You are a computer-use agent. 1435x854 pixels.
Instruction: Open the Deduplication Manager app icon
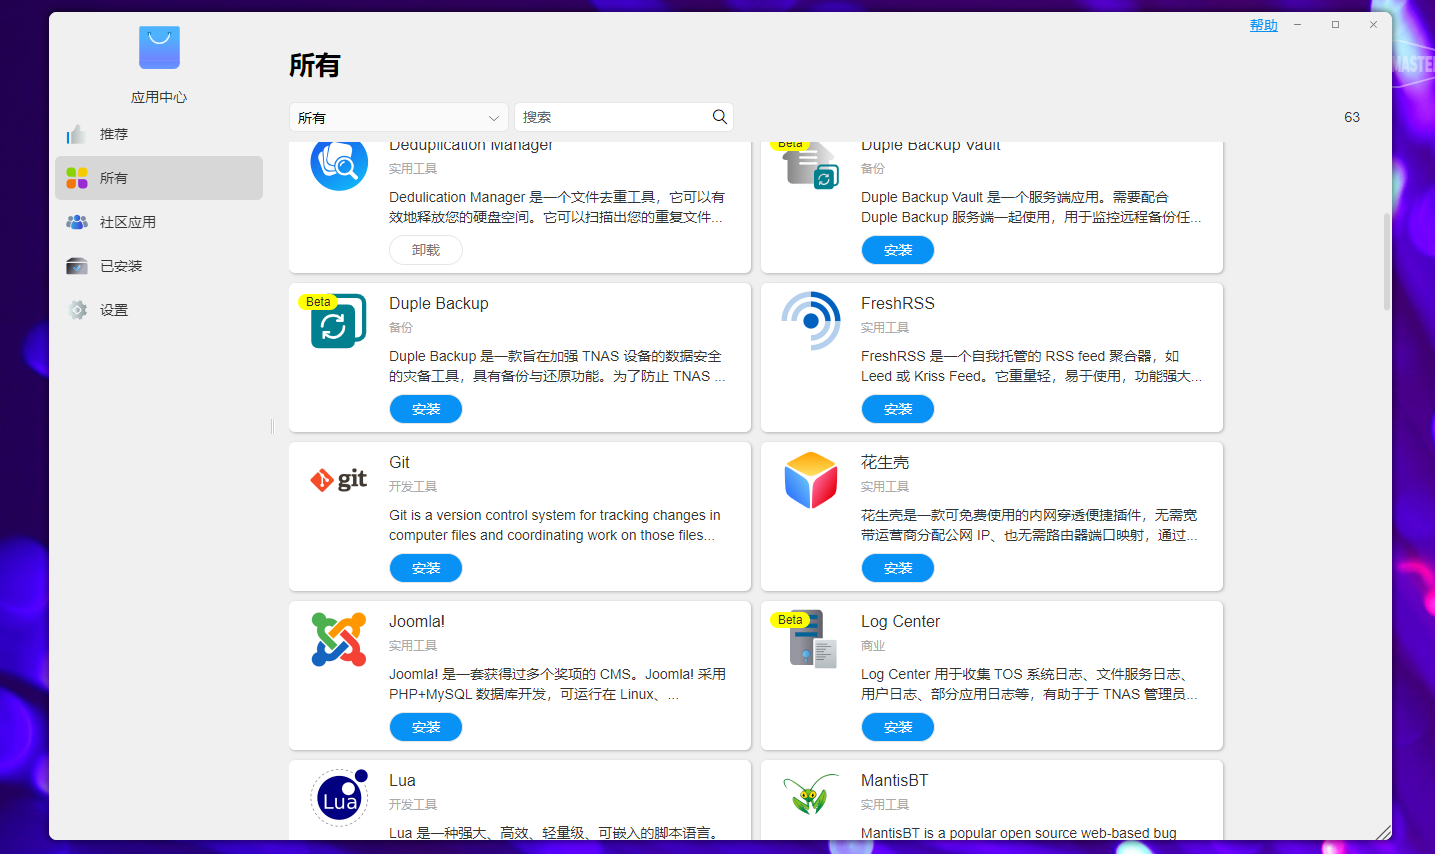click(x=339, y=166)
